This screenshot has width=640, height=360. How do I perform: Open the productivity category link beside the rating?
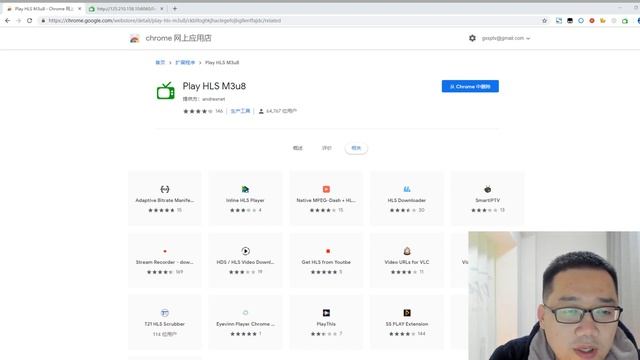[x=240, y=111]
